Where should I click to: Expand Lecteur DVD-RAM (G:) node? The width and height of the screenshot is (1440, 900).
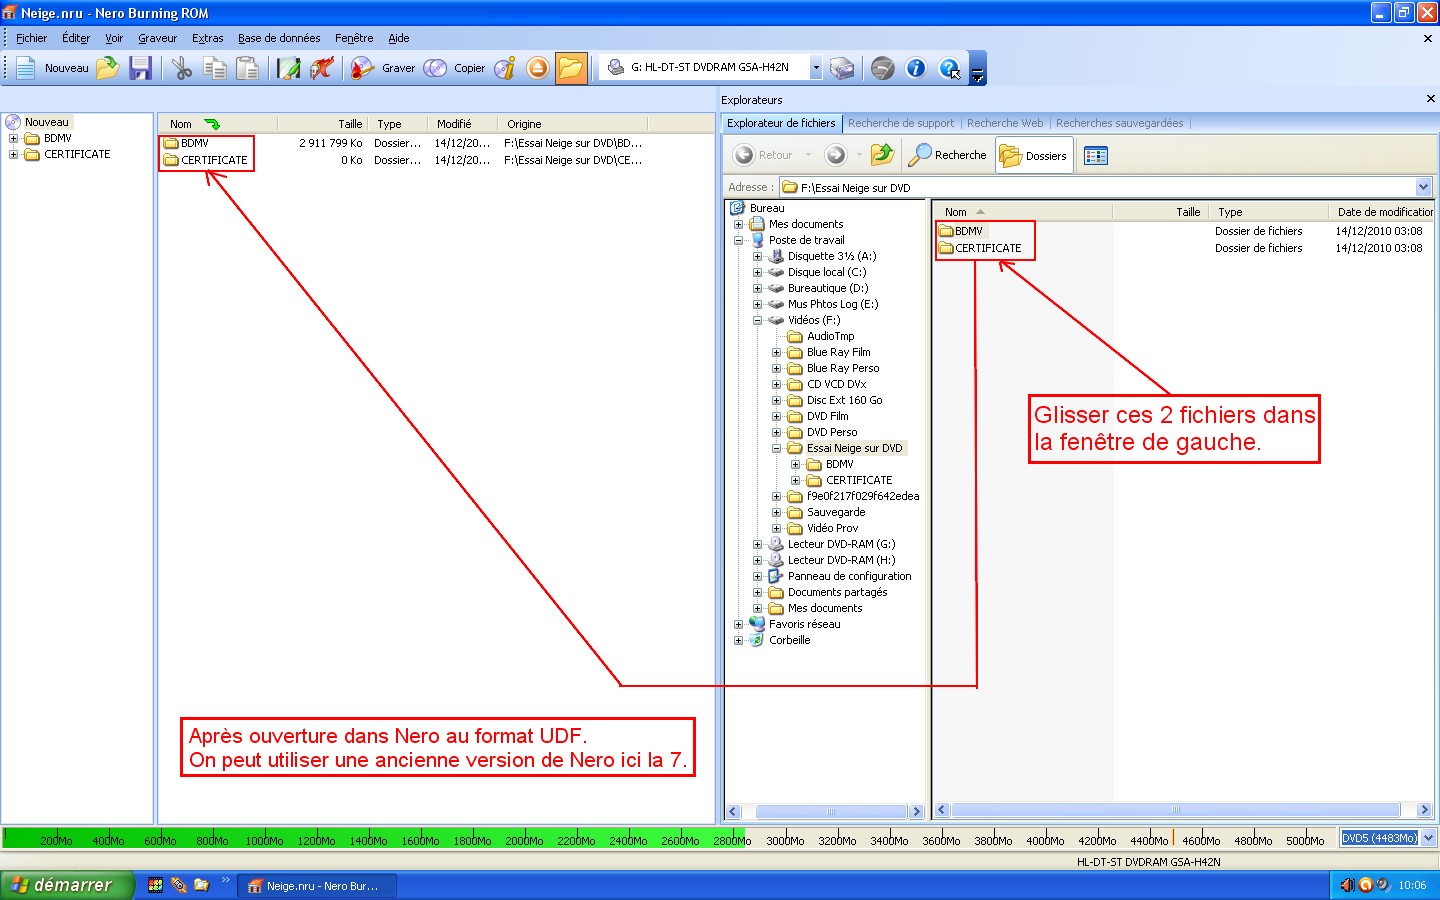(x=758, y=544)
